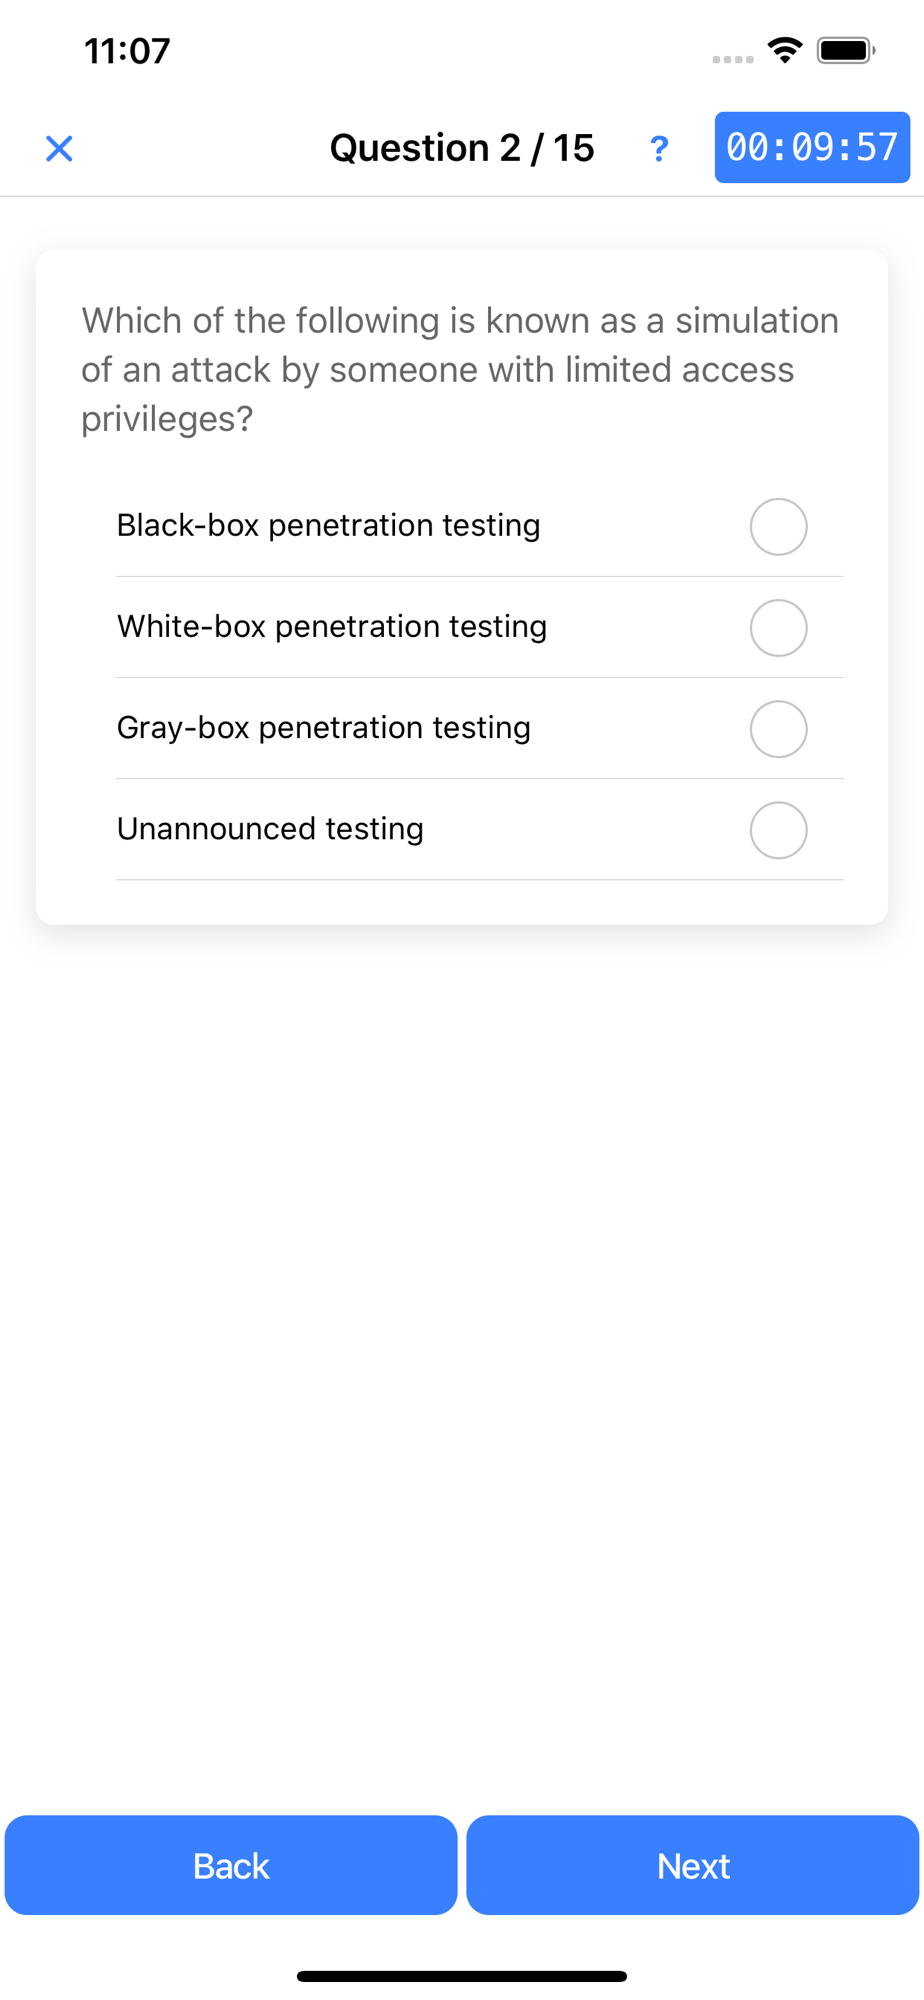Tap the Black-box penetration testing answer text
The image size is (924, 2000).
(328, 525)
